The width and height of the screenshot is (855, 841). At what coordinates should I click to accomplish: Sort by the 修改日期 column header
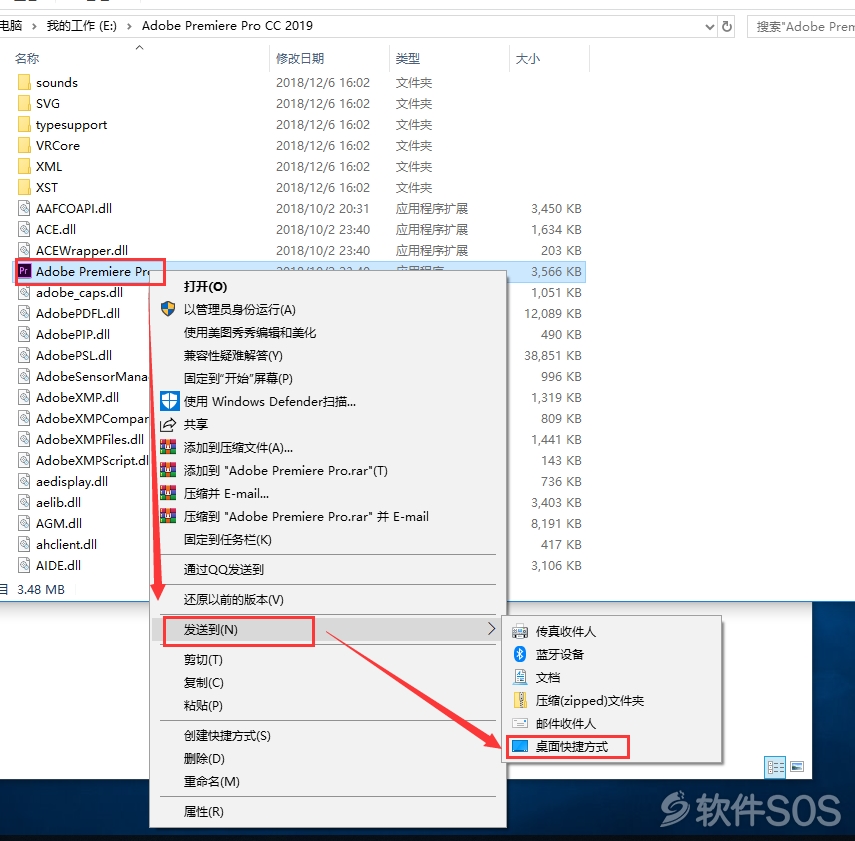(300, 58)
